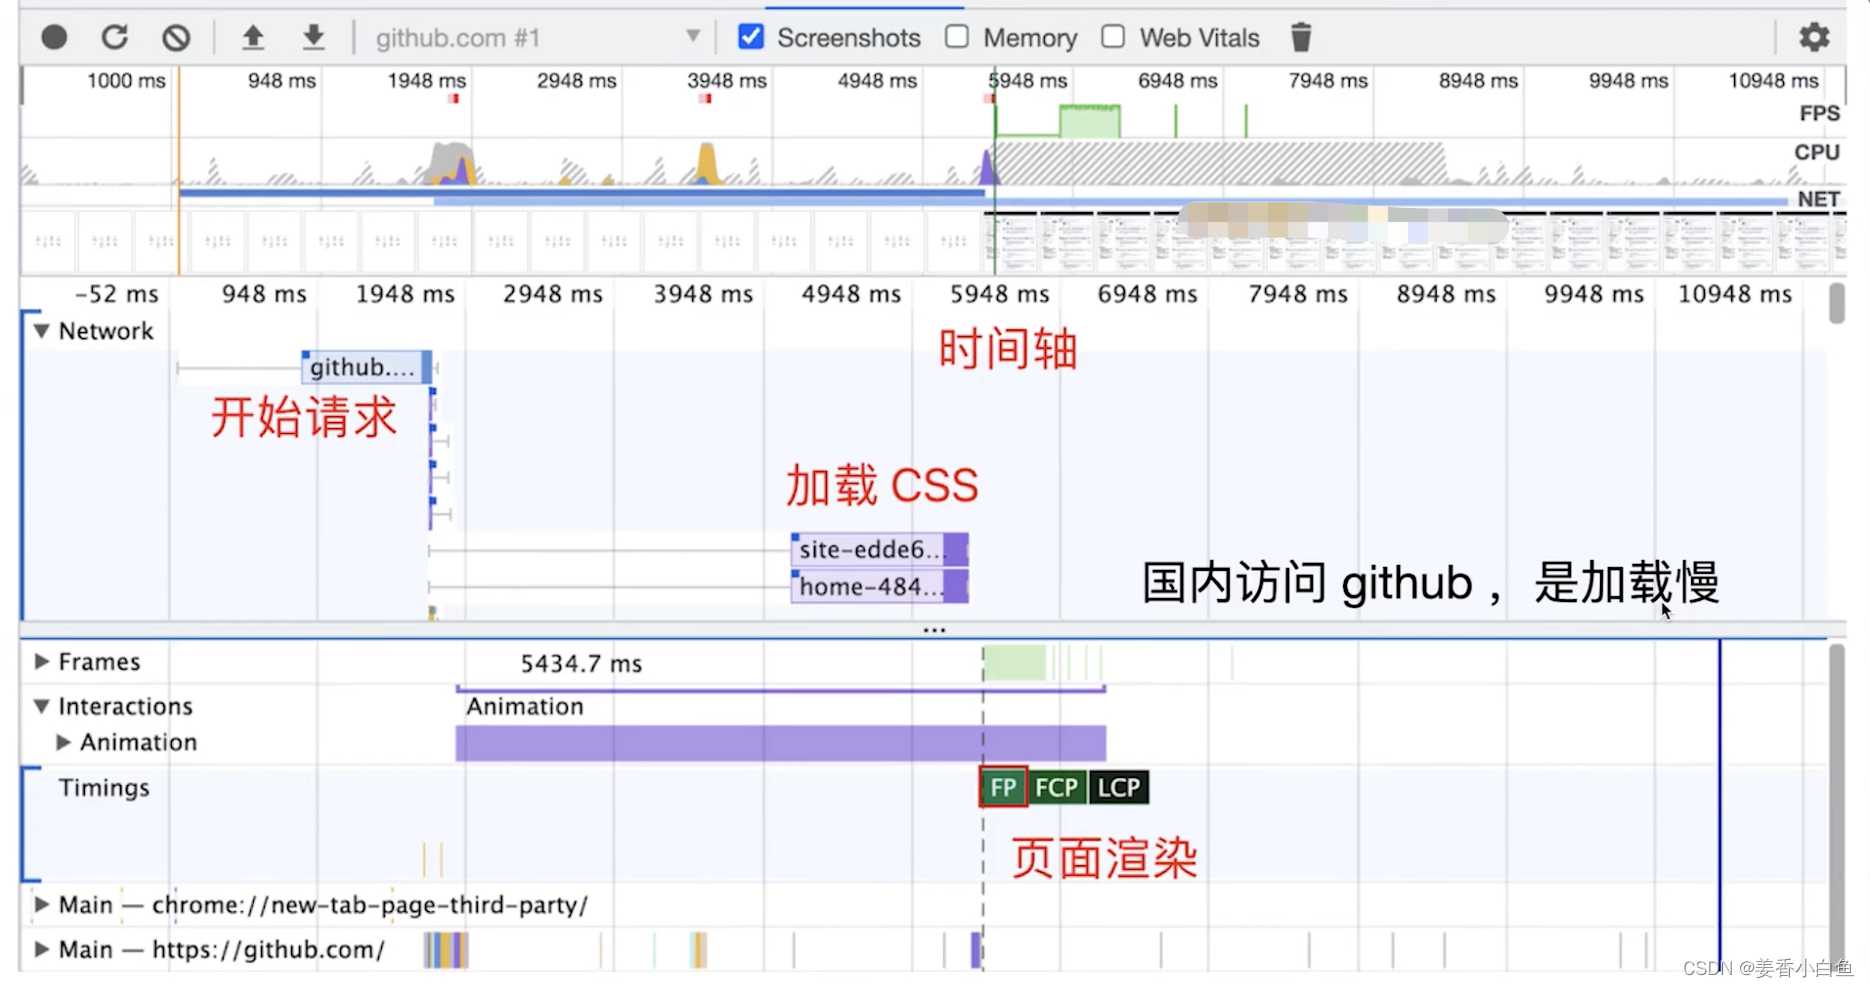Enable the Web Vitals checkbox
The image size is (1870, 988).
pyautogui.click(x=1113, y=37)
